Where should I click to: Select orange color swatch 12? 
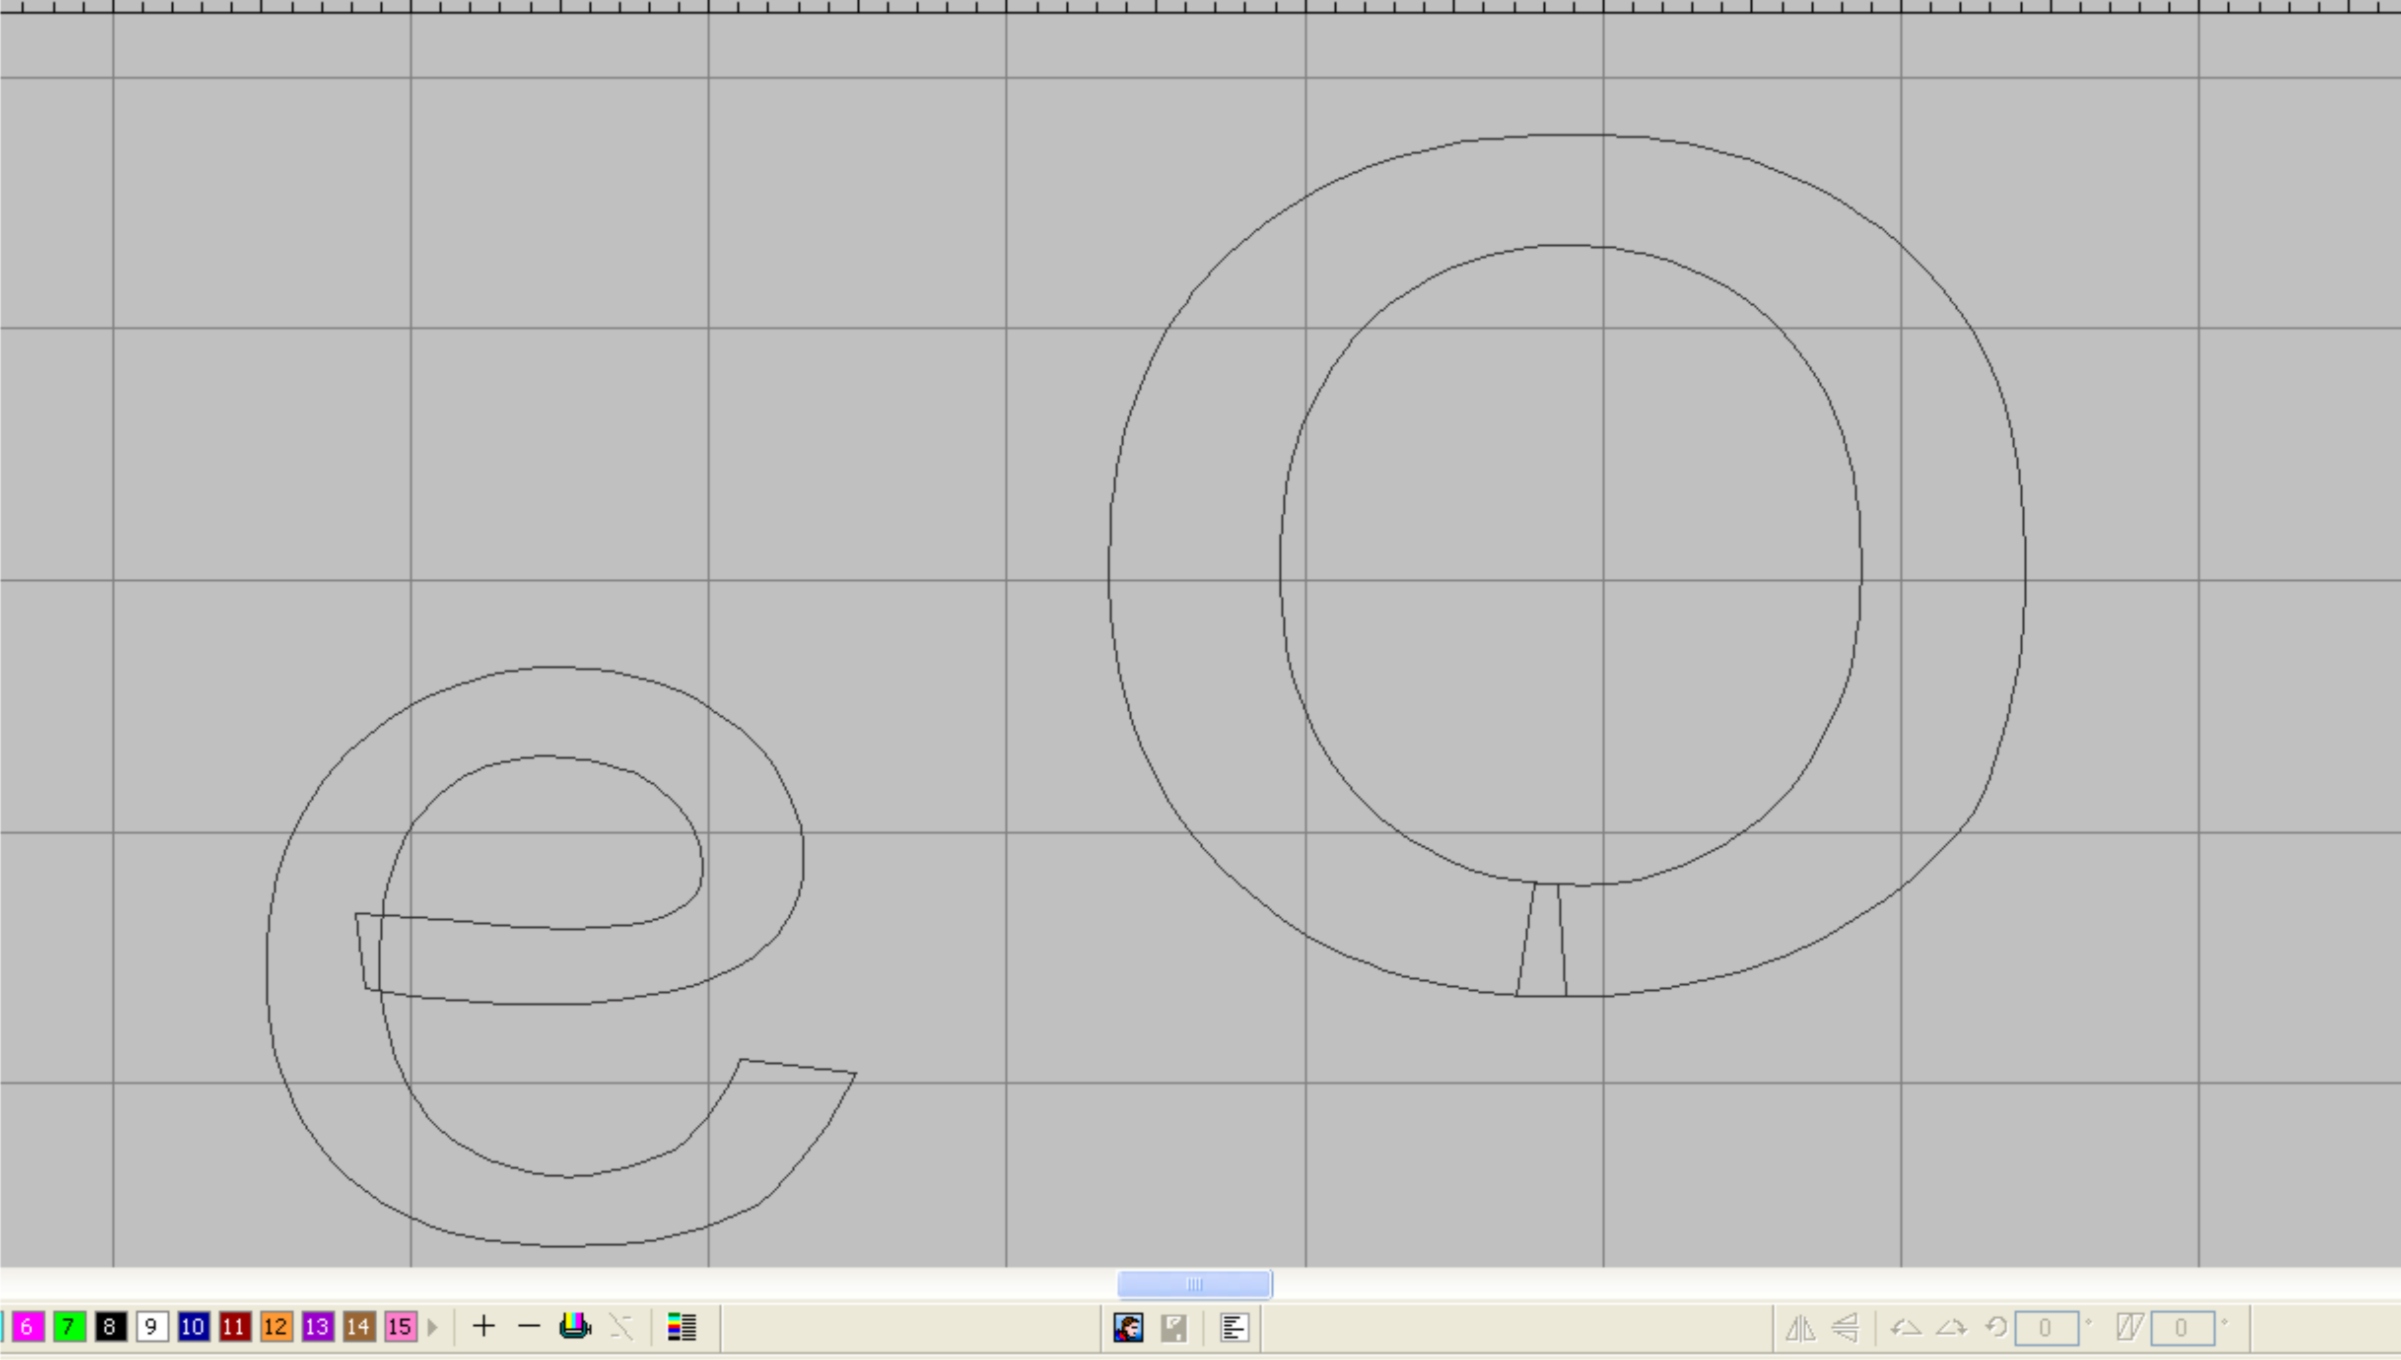coord(276,1327)
